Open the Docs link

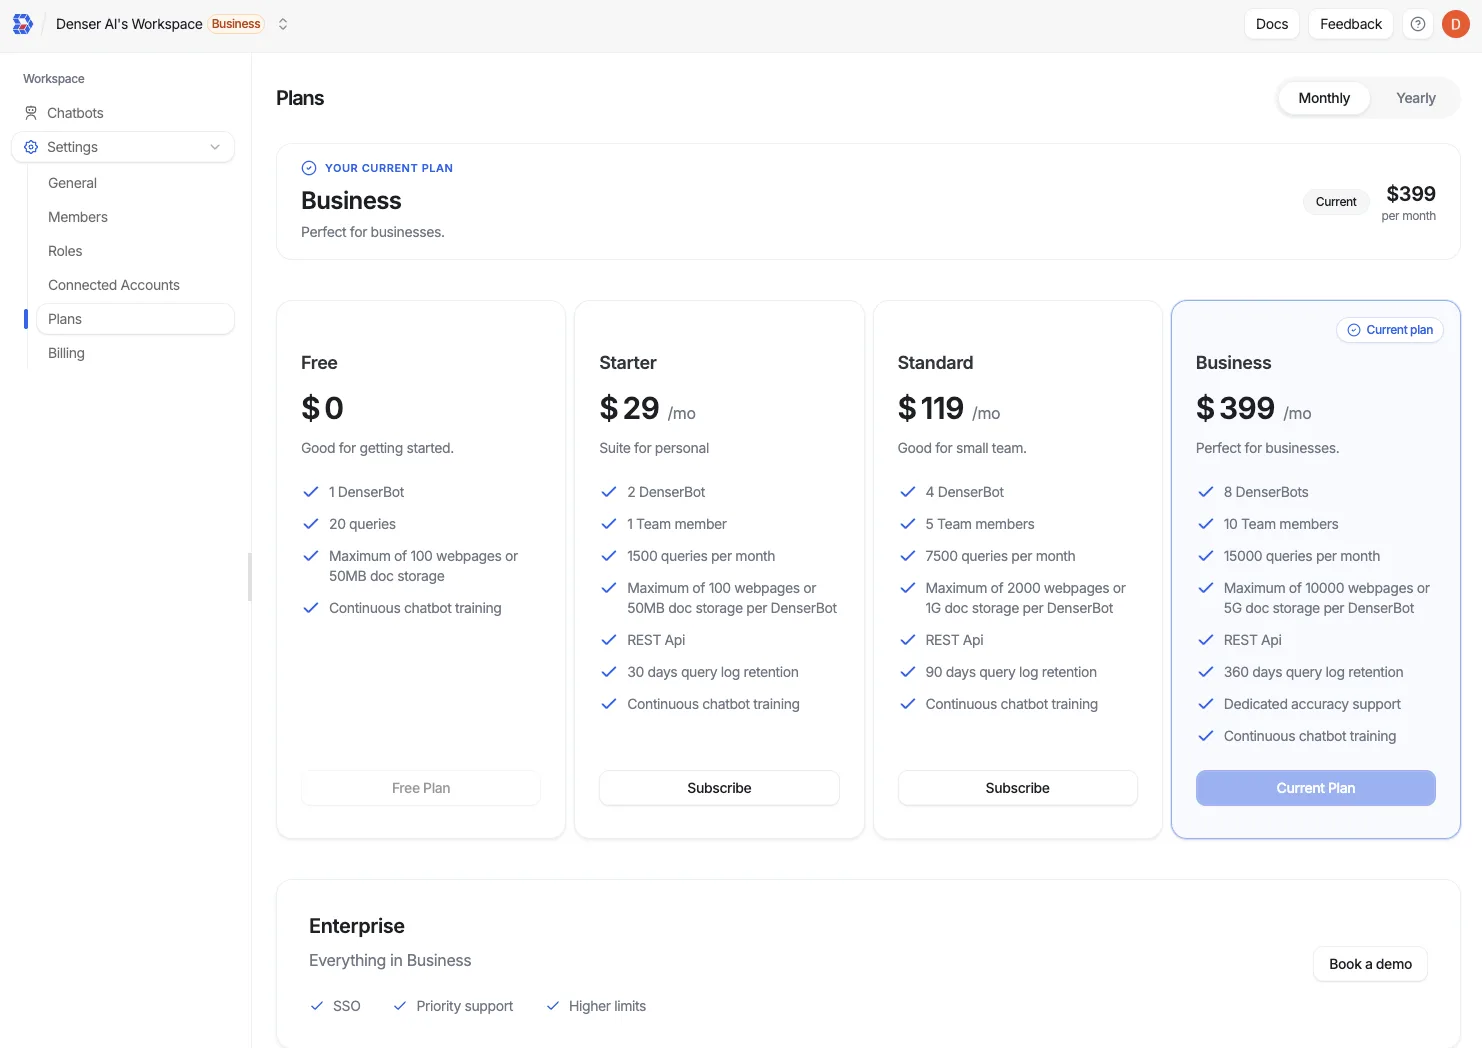pos(1272,24)
